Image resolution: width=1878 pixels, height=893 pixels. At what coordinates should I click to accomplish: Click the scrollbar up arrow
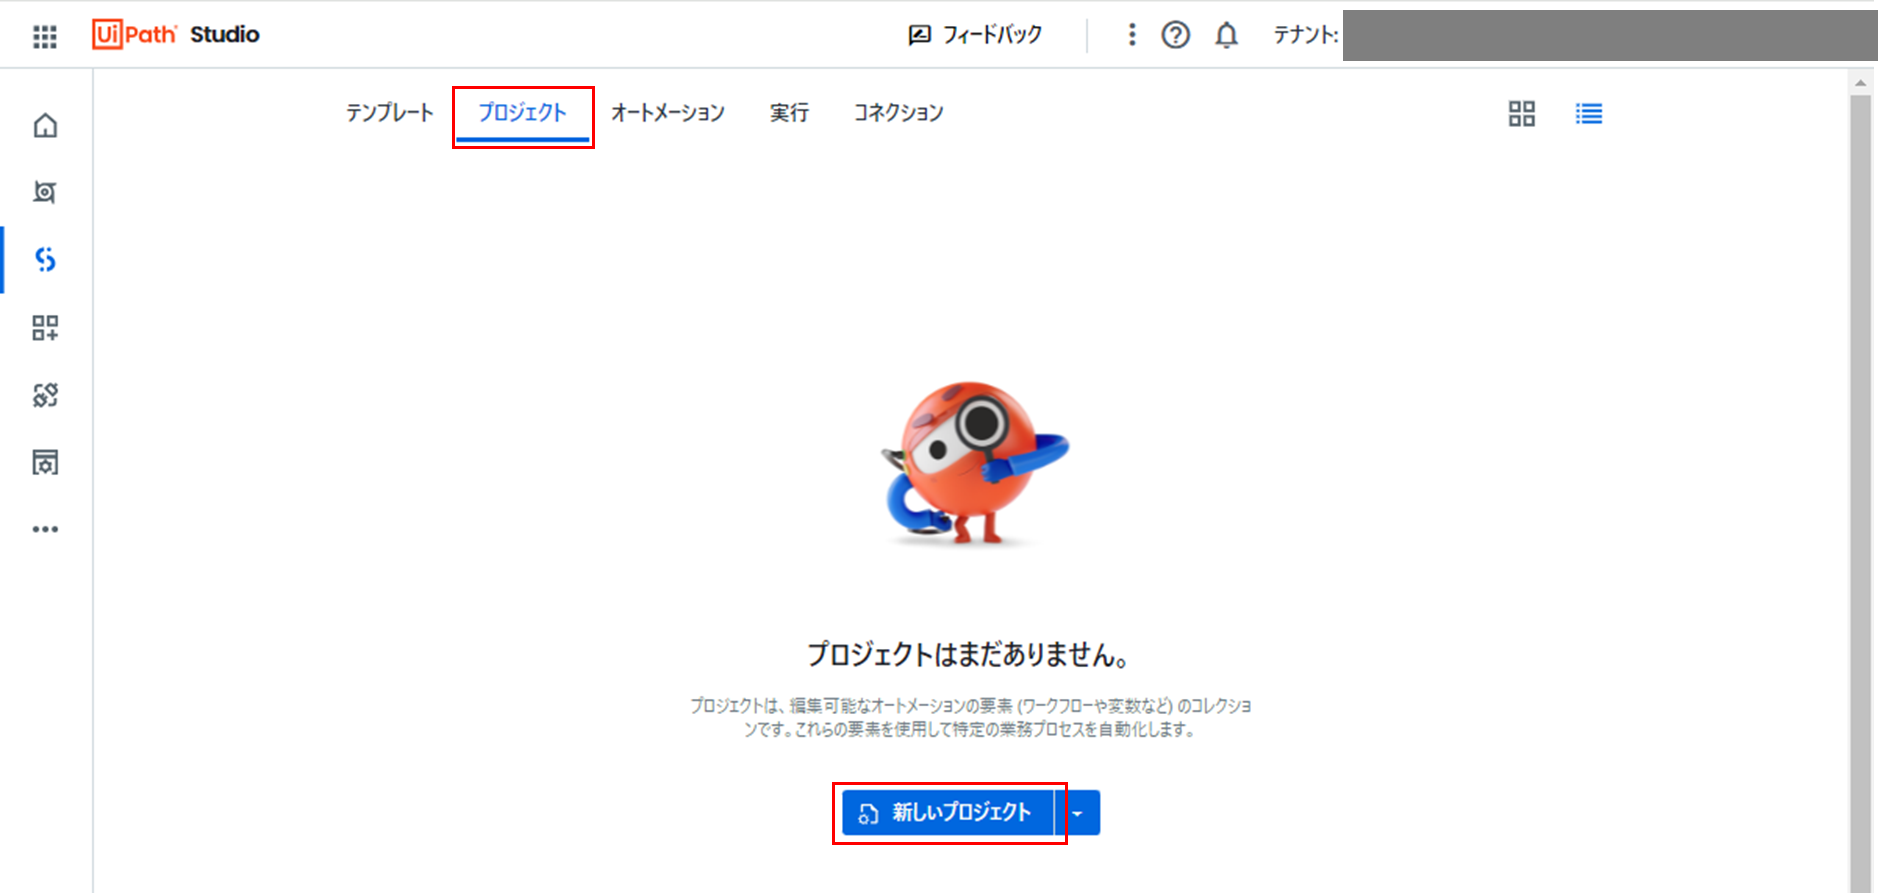tap(1860, 83)
